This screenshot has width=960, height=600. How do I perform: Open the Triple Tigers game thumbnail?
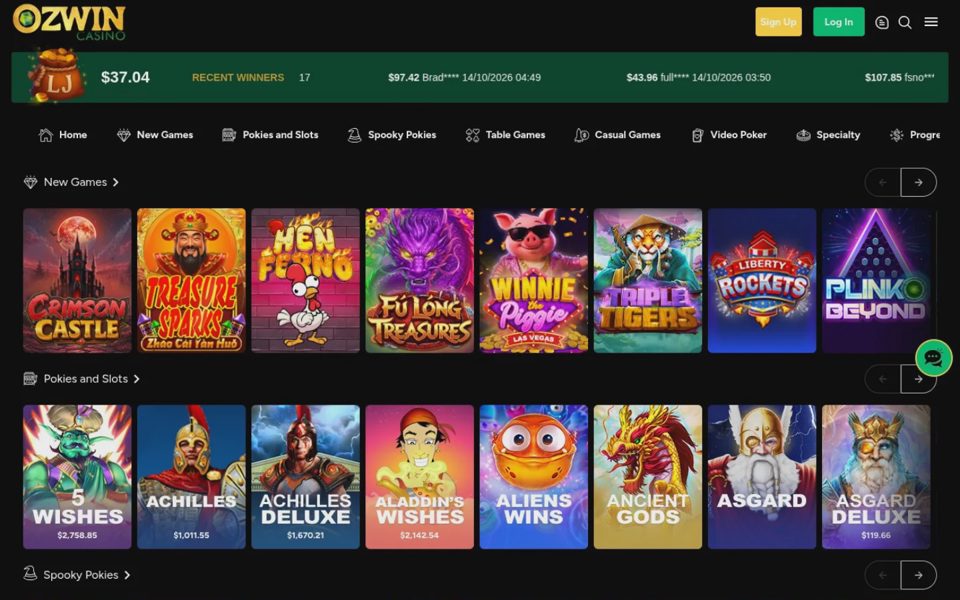tap(648, 280)
